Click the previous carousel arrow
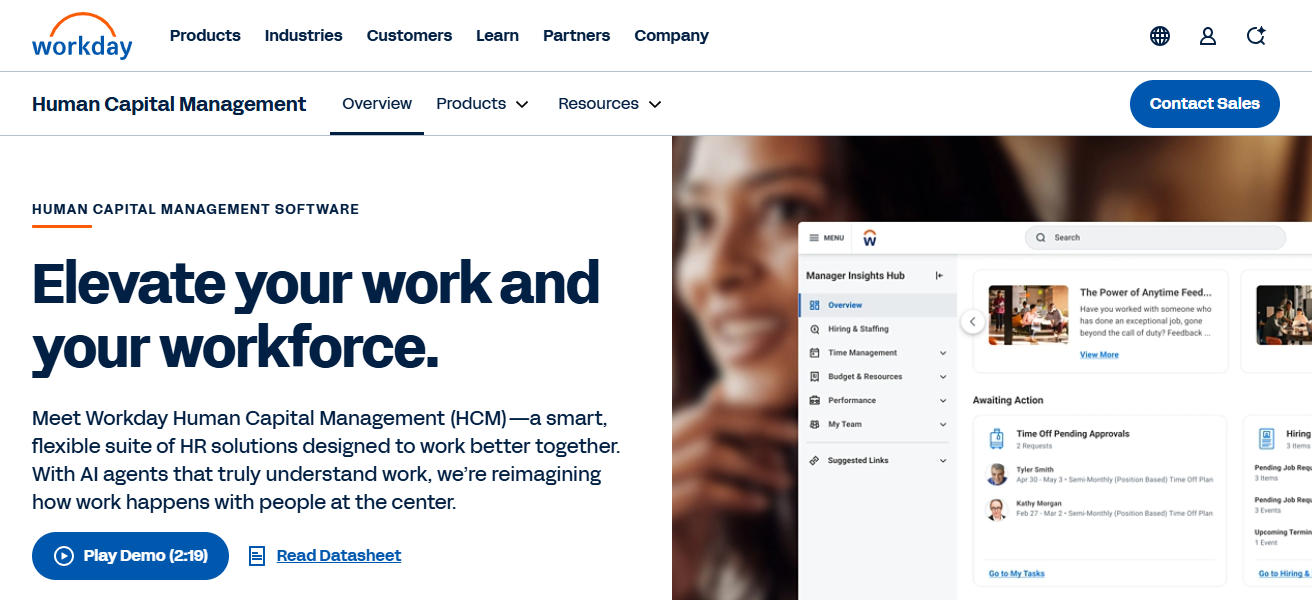This screenshot has width=1312, height=600. click(x=972, y=322)
